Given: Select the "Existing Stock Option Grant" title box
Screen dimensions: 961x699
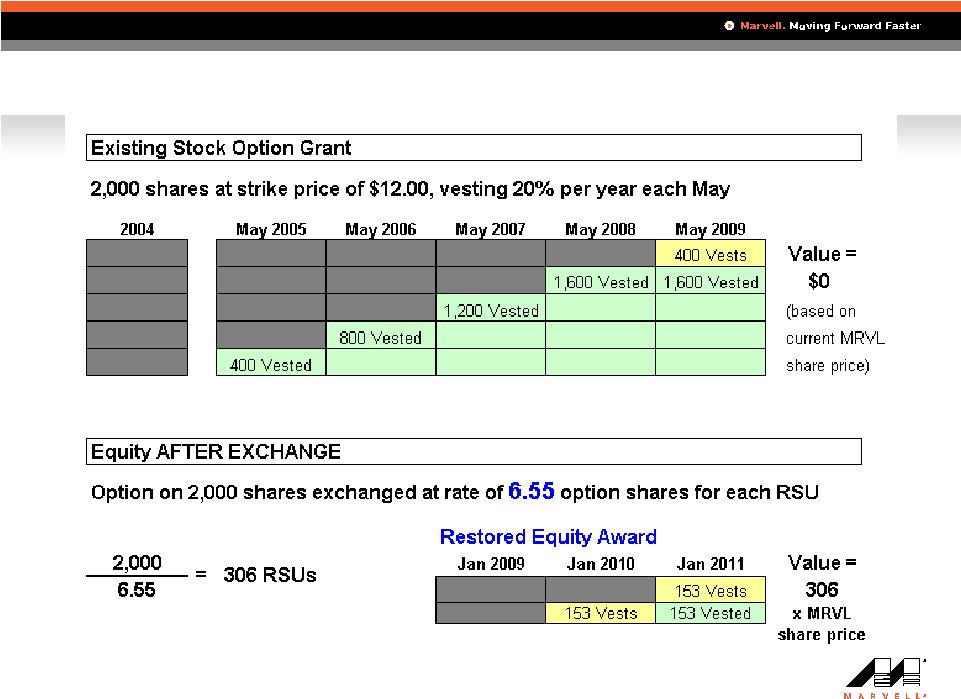Looking at the screenshot, I should point(474,149).
